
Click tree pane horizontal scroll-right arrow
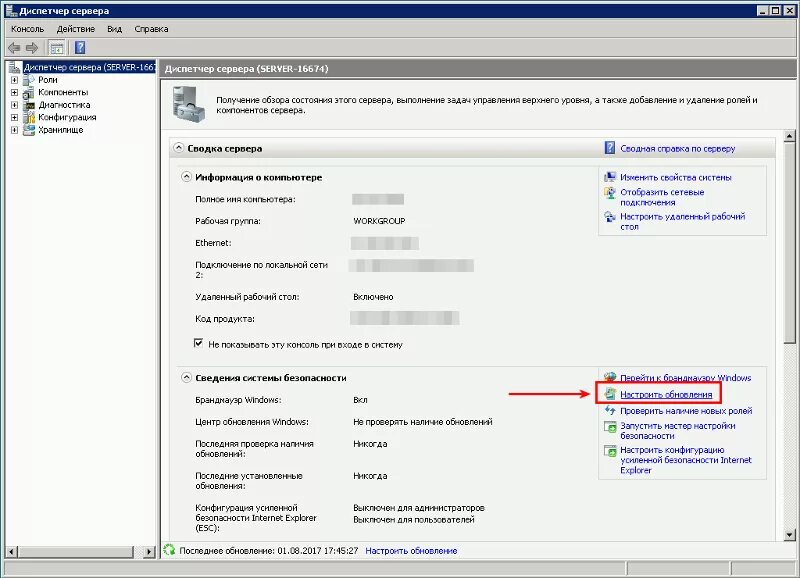pos(148,551)
